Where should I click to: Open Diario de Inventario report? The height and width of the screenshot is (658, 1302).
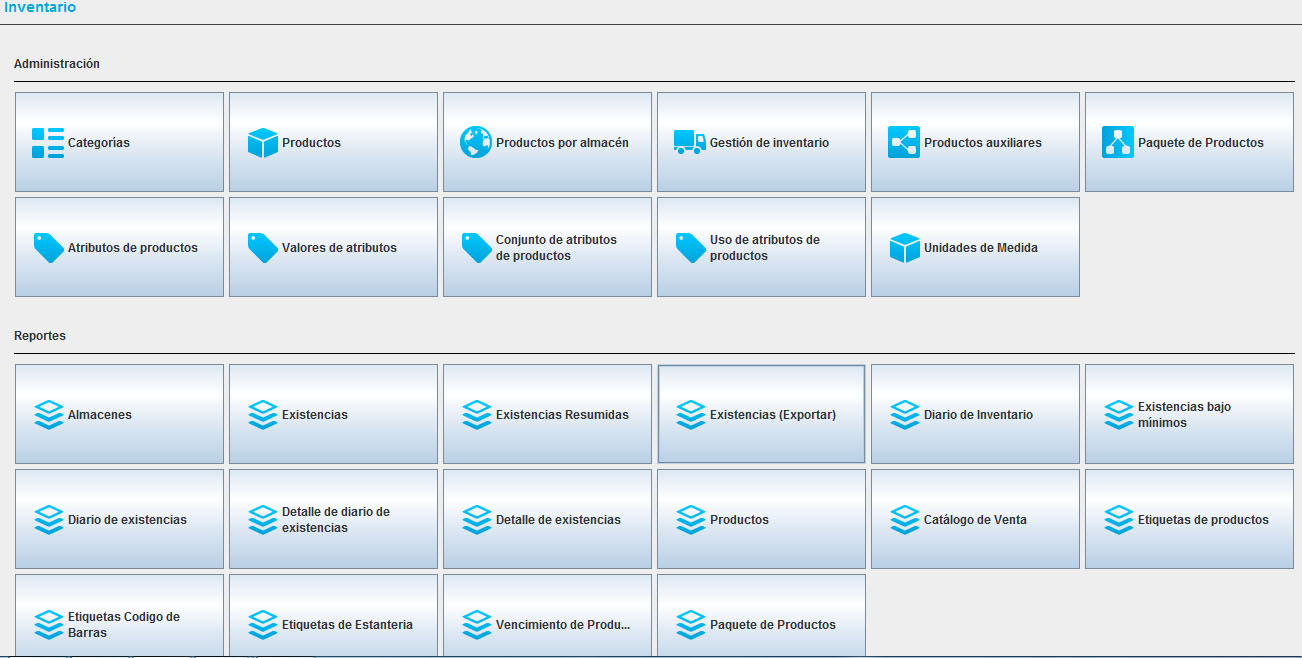(975, 414)
